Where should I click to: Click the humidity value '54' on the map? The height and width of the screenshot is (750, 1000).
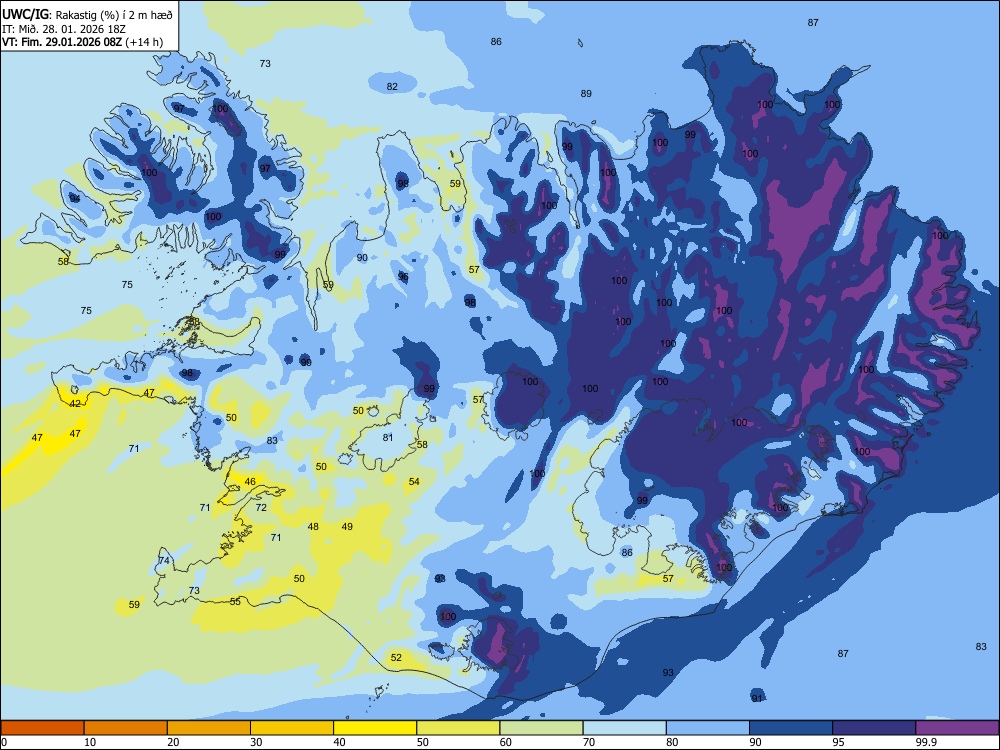[415, 482]
